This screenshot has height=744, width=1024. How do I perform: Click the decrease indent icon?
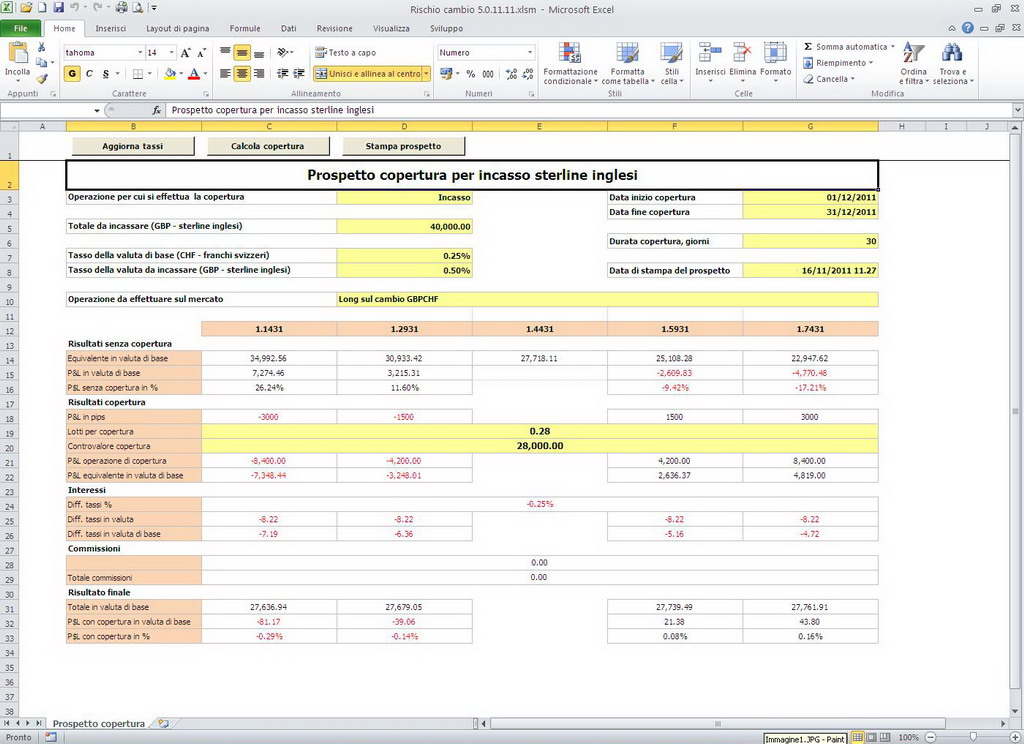(283, 74)
